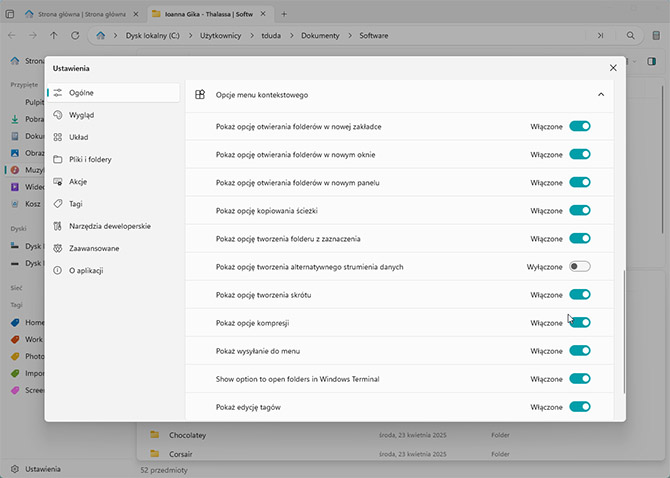Click the O aplikacji info icon
This screenshot has width=670, height=478.
click(58, 270)
